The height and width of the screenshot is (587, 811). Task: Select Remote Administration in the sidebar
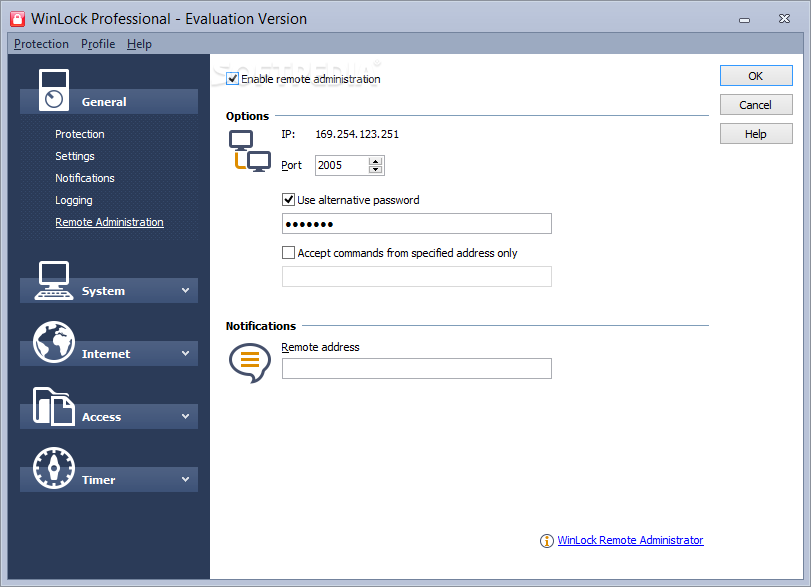pos(109,222)
